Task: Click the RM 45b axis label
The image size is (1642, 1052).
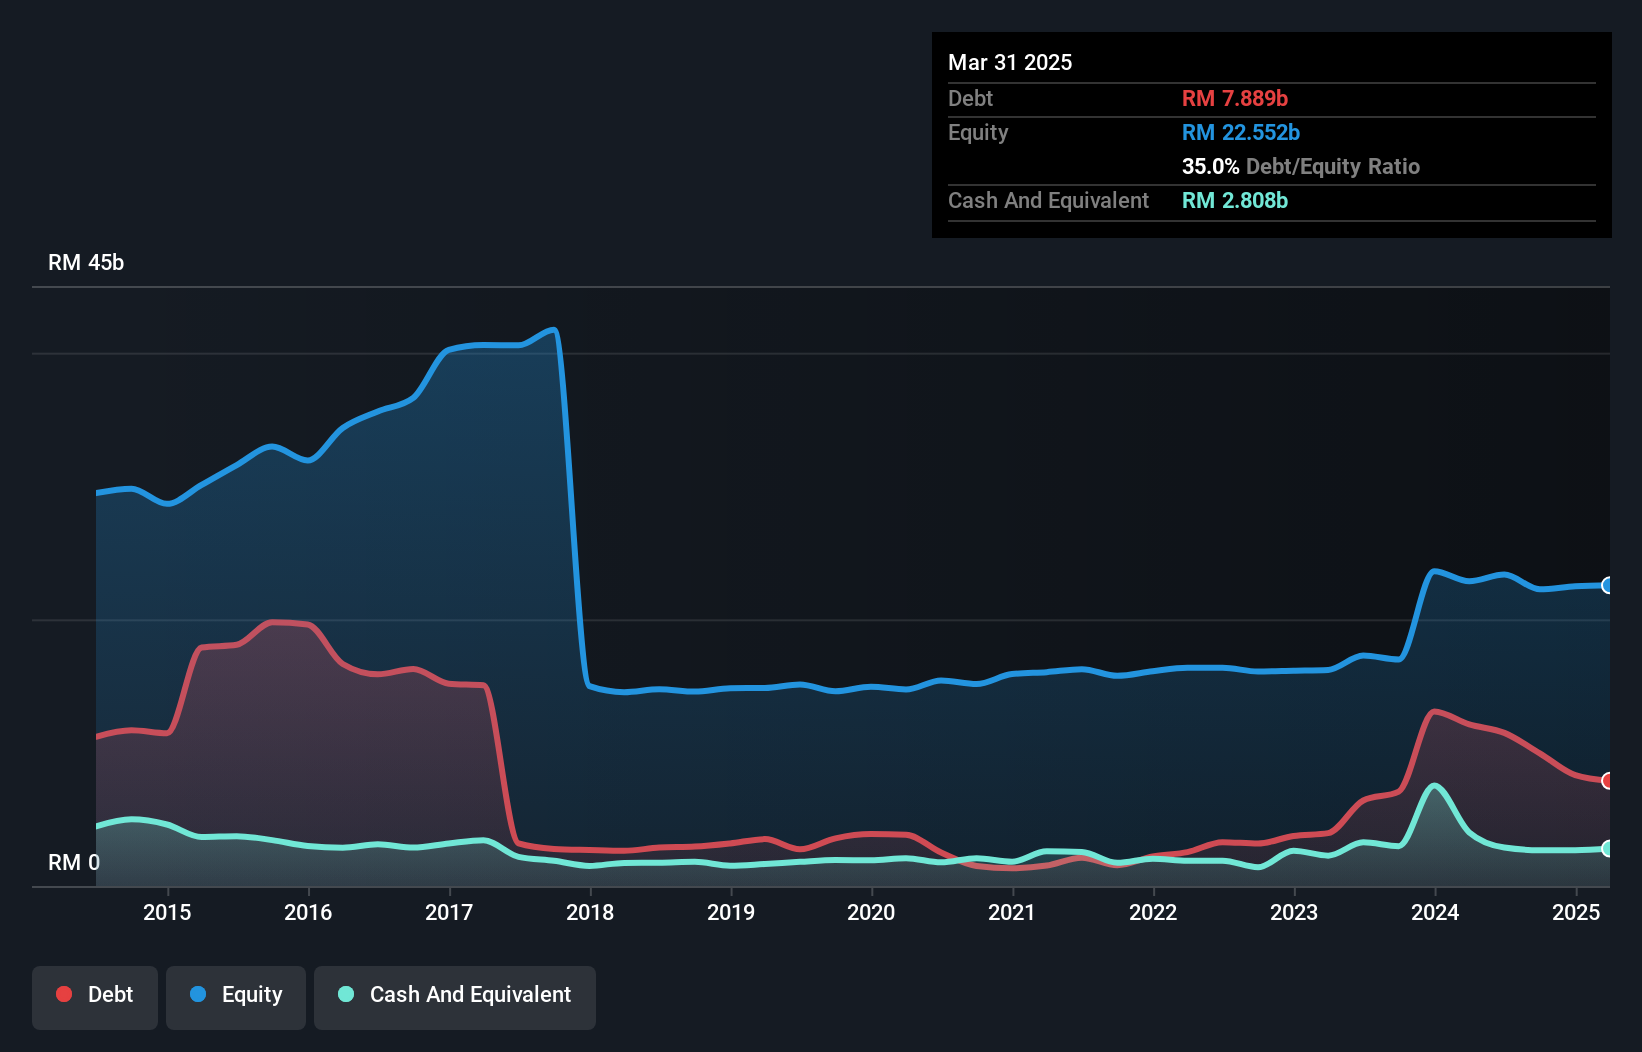Action: tap(86, 263)
